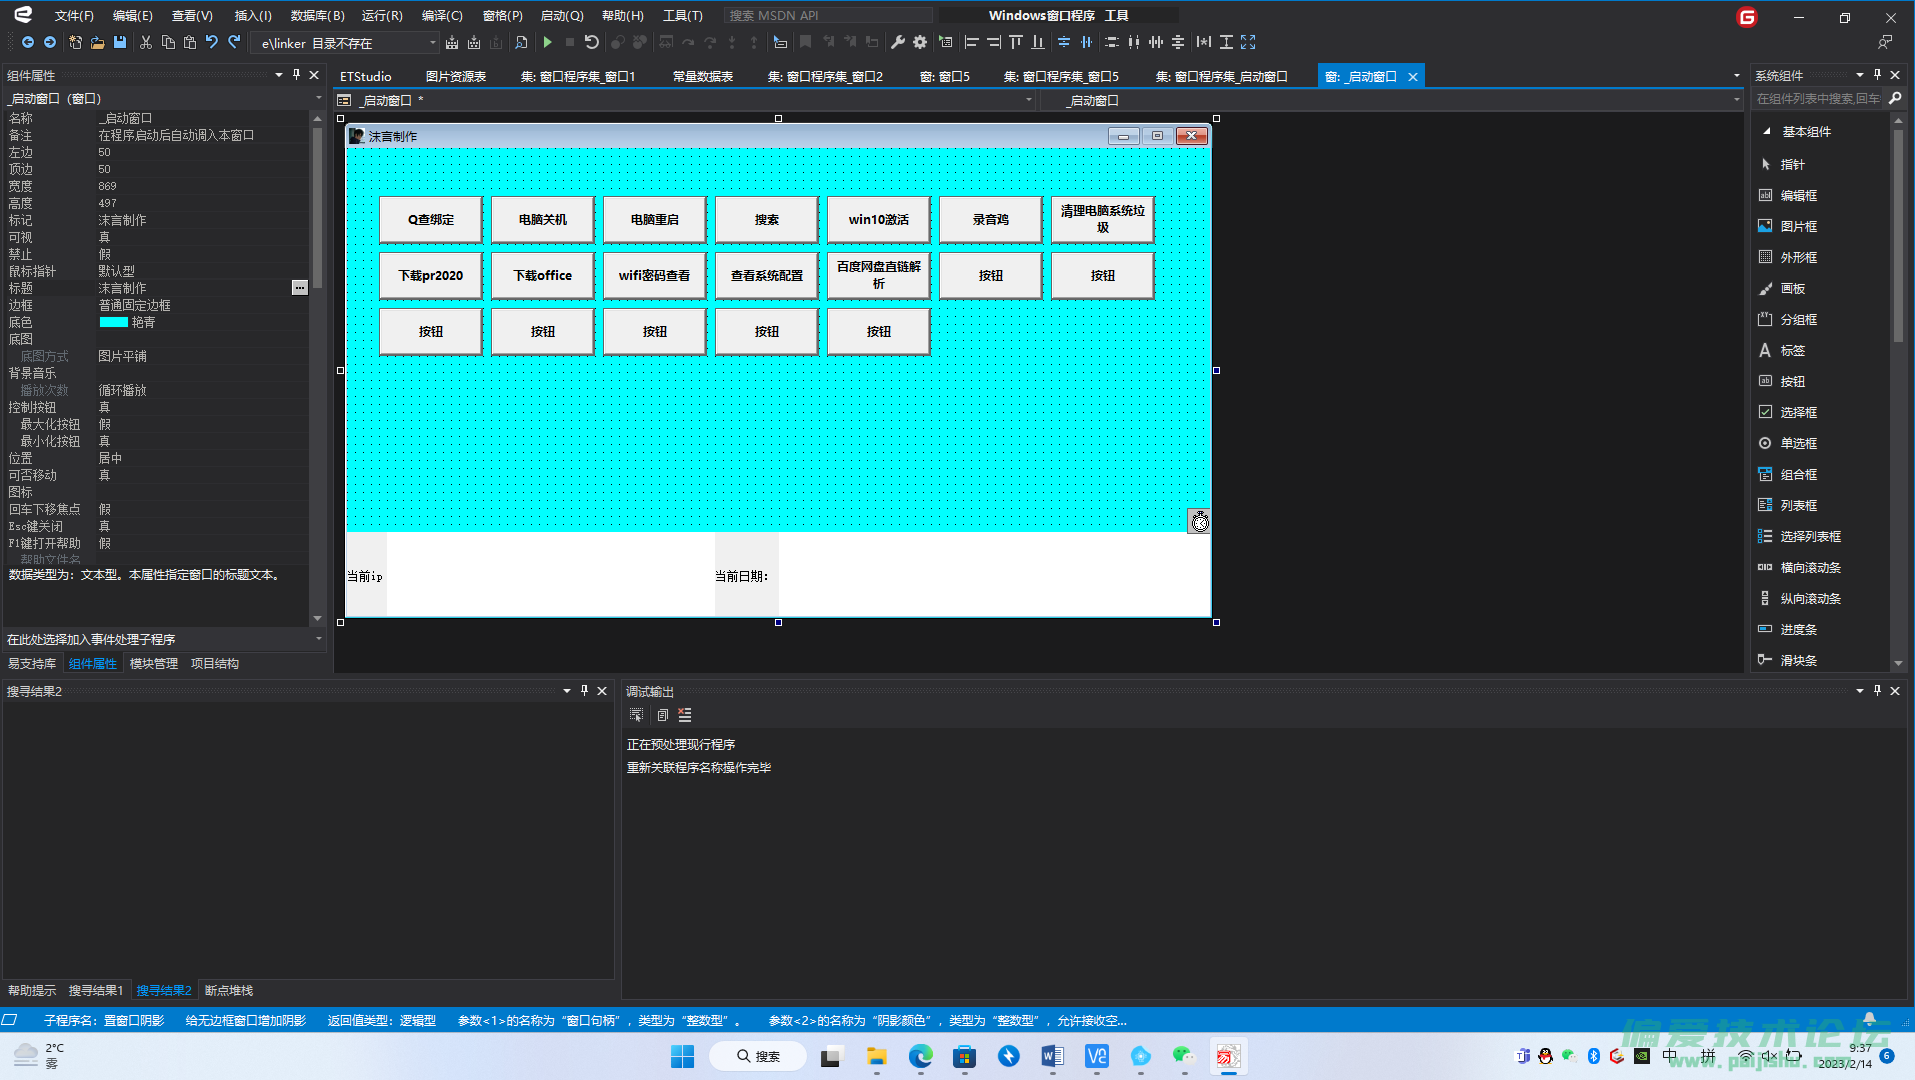Click the Save icon in the toolbar
The width and height of the screenshot is (1915, 1080).
[x=120, y=42]
